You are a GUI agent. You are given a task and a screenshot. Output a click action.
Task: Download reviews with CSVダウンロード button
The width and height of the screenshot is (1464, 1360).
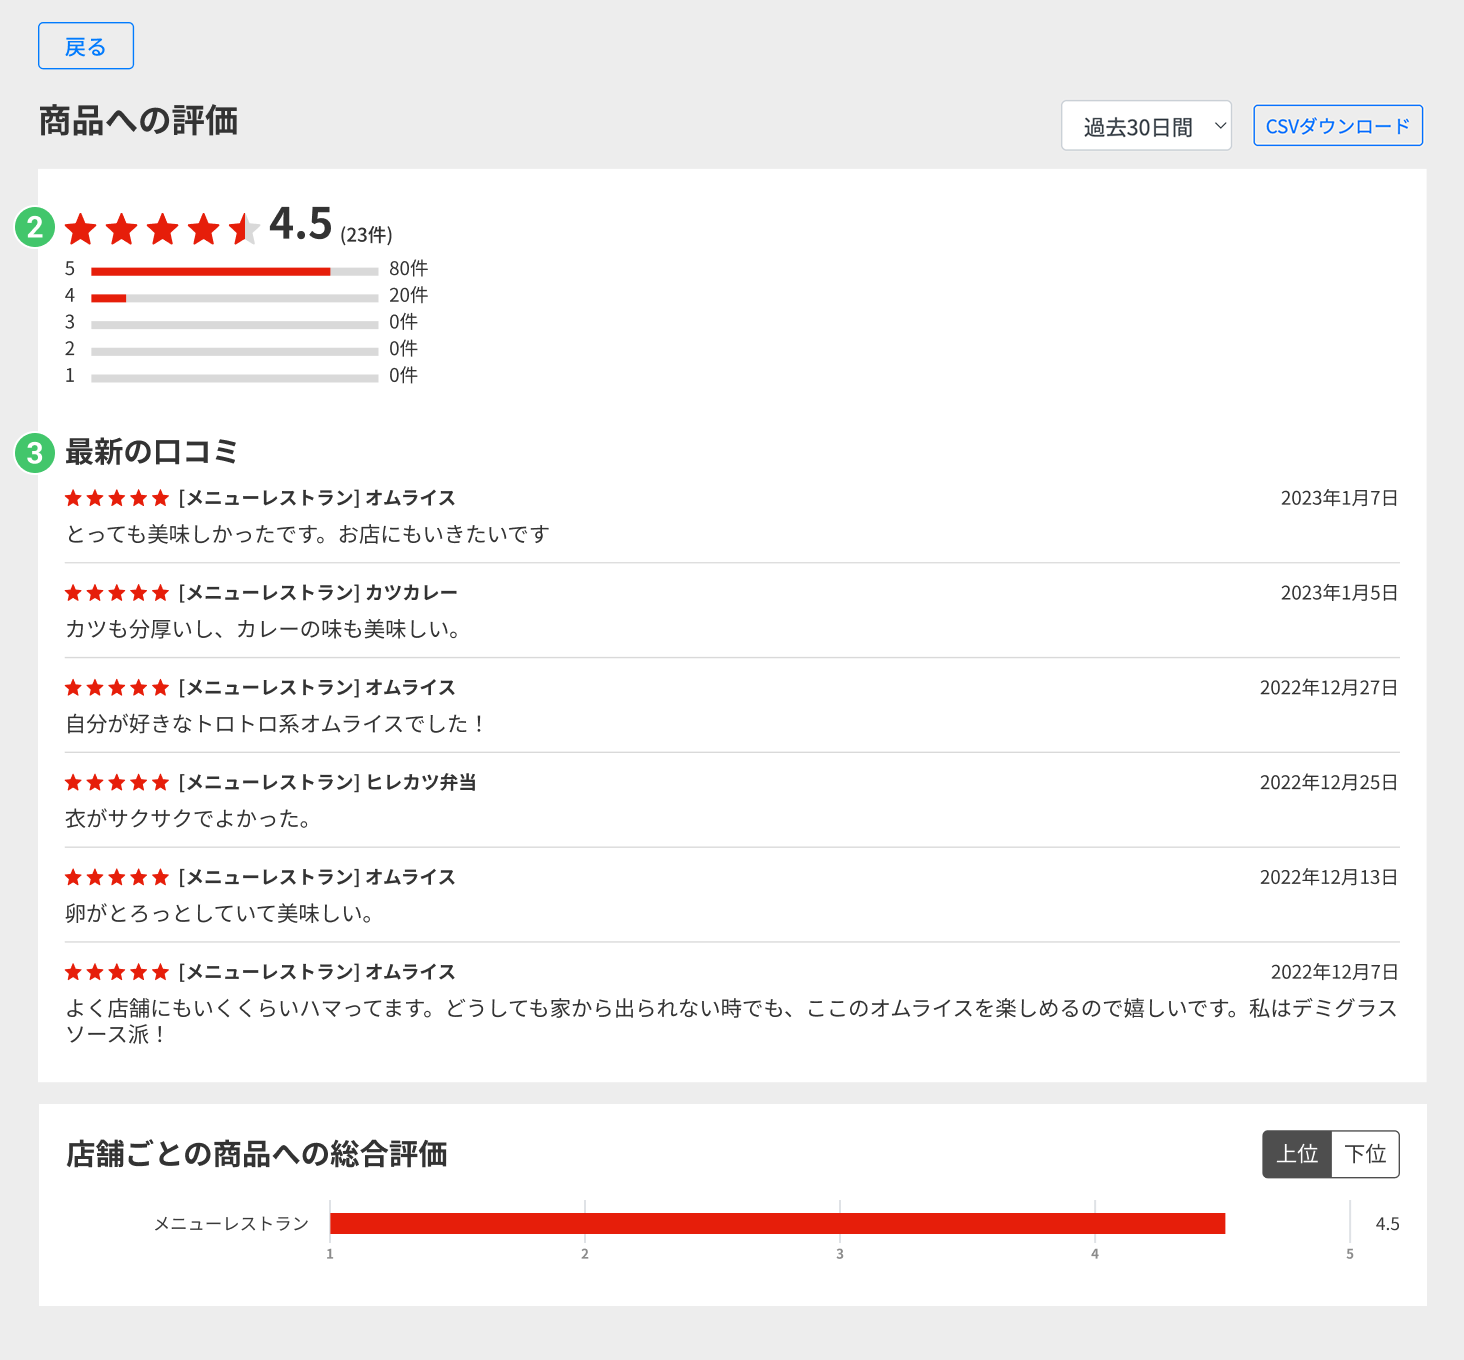coord(1337,126)
